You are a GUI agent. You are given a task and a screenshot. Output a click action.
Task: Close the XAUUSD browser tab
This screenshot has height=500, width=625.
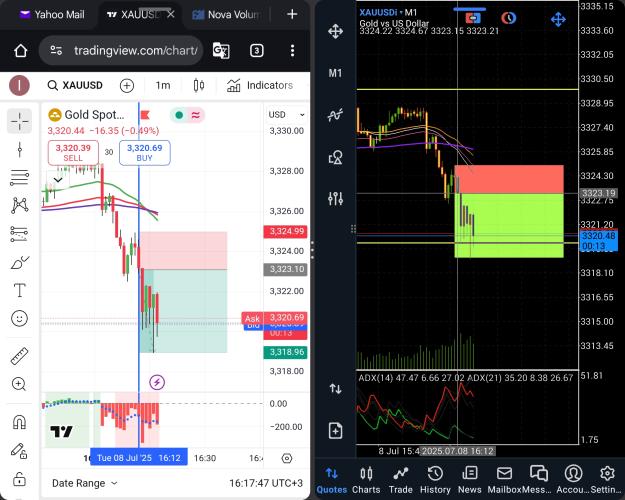tap(171, 14)
